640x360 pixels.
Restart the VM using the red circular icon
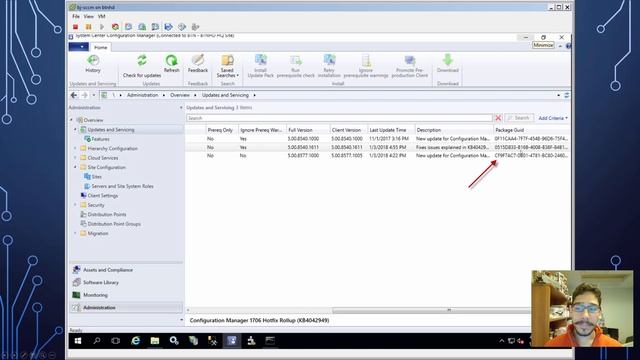point(116,27)
